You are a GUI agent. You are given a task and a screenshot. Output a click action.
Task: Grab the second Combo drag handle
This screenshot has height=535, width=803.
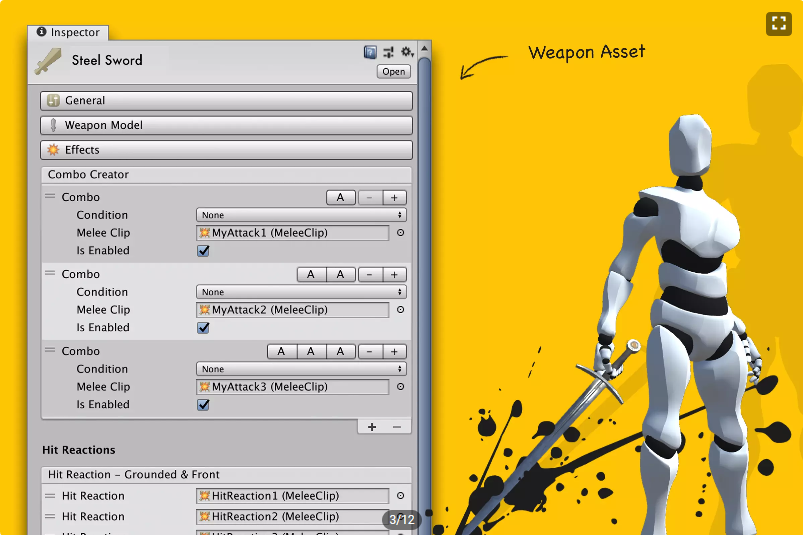[x=50, y=273]
